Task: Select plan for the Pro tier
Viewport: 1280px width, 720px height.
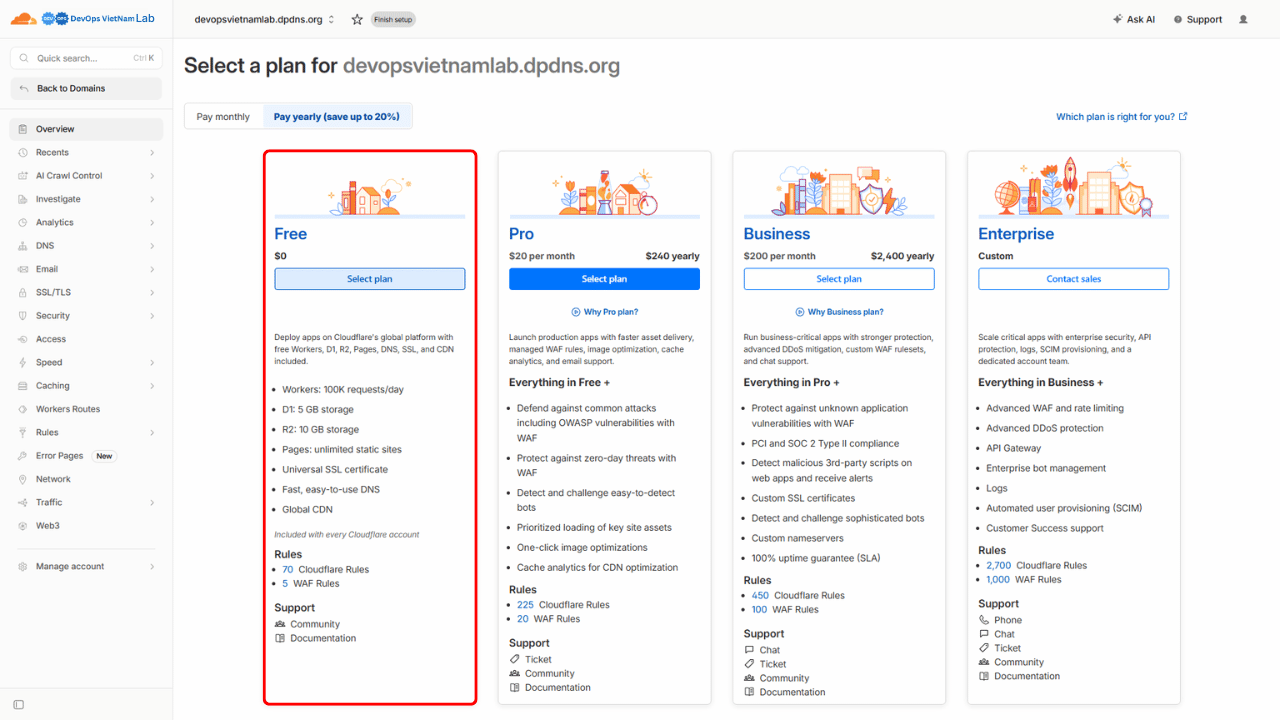Action: click(x=604, y=279)
